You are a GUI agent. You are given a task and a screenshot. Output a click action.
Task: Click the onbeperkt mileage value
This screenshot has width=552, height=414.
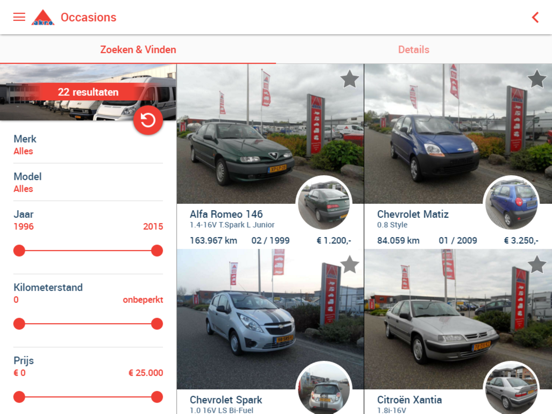click(x=143, y=300)
